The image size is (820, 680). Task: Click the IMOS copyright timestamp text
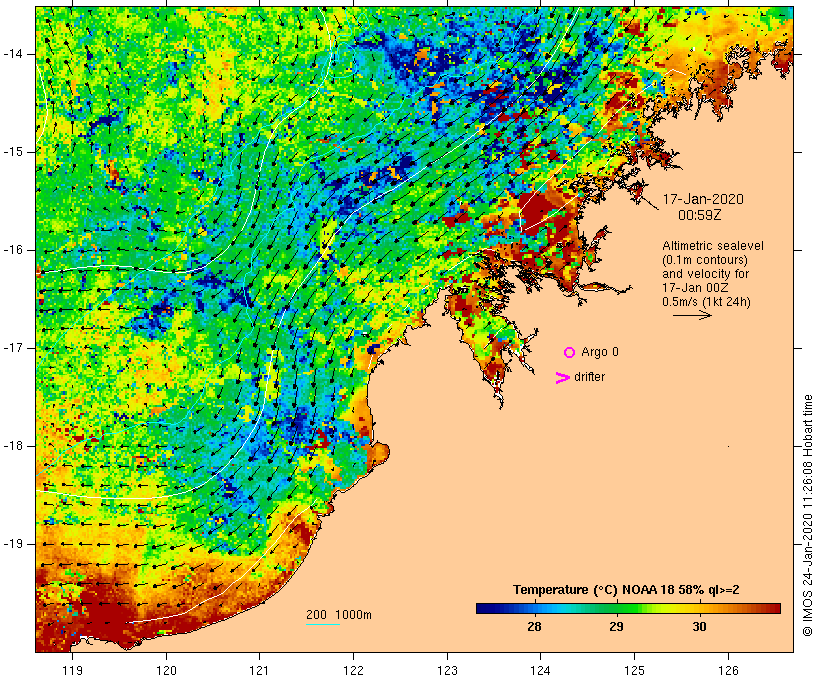(807, 515)
